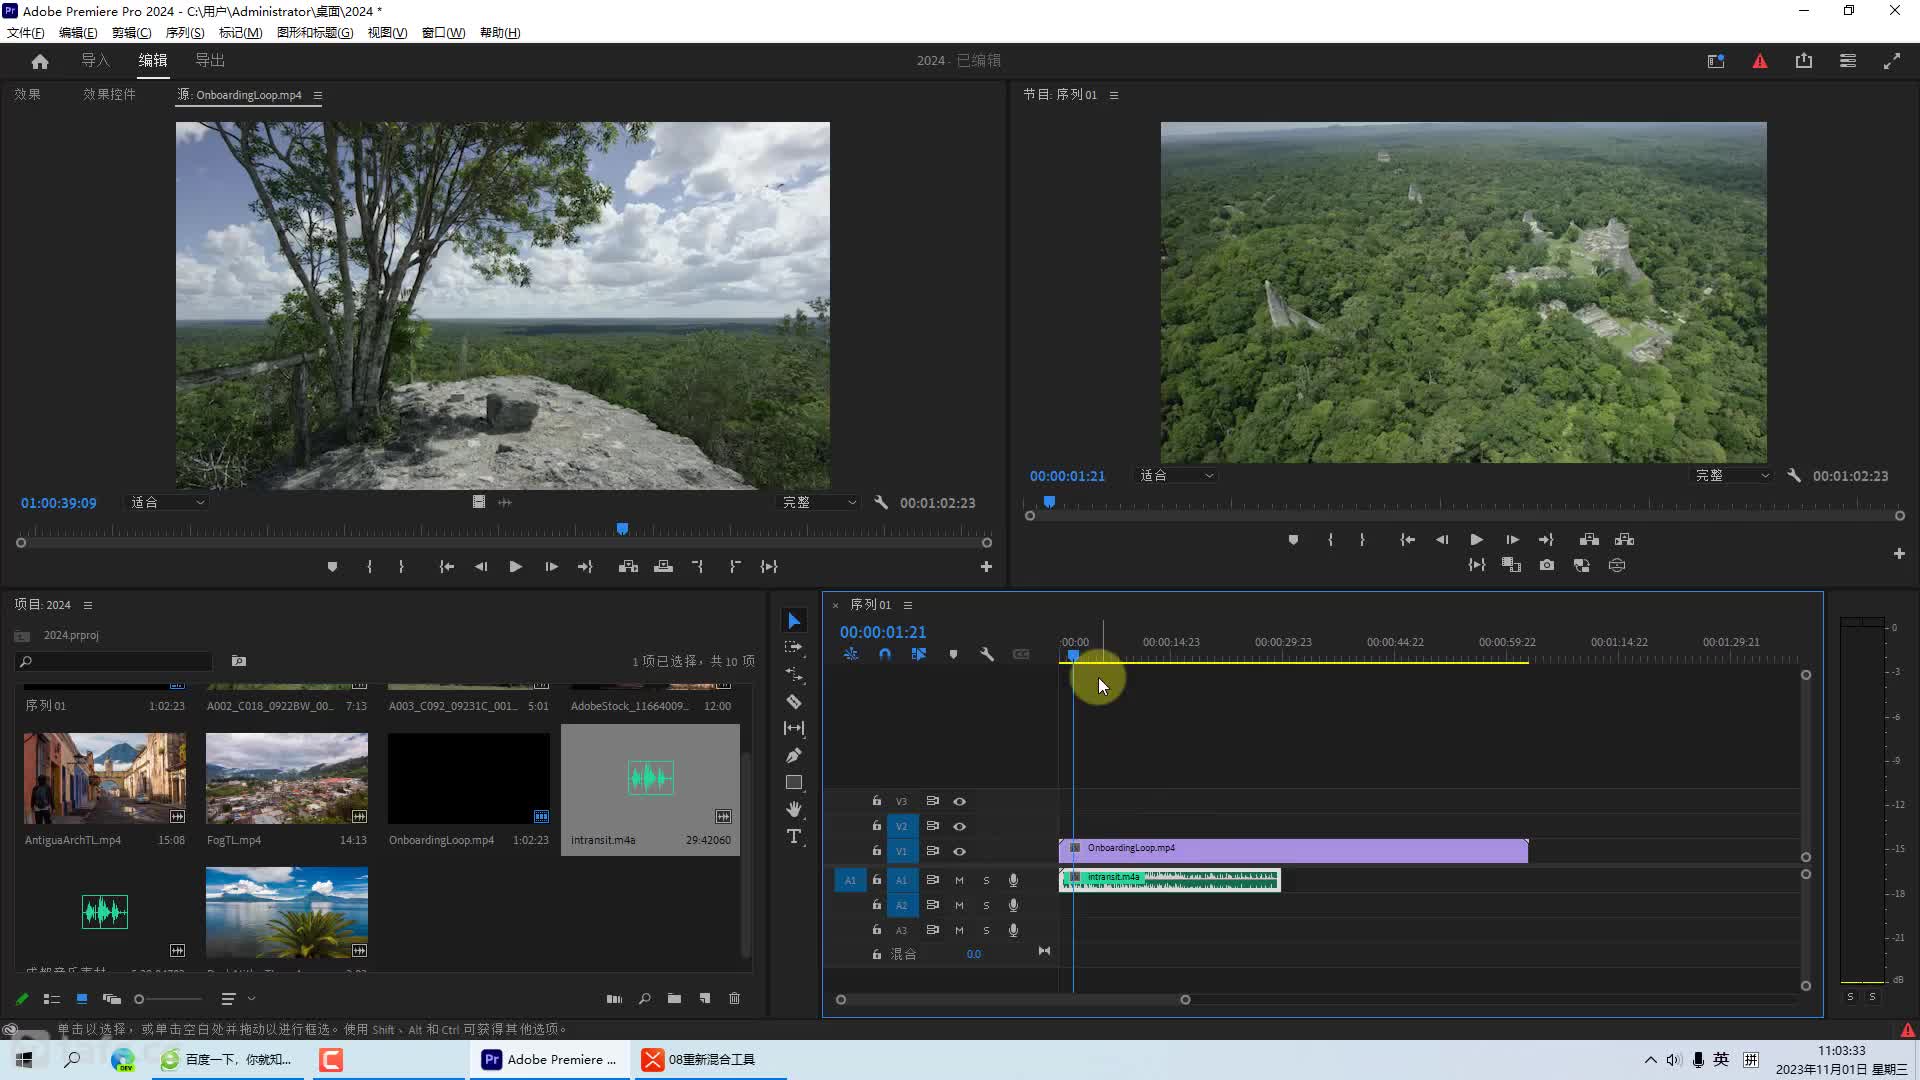Toggle V3 track output eye

[x=959, y=802]
